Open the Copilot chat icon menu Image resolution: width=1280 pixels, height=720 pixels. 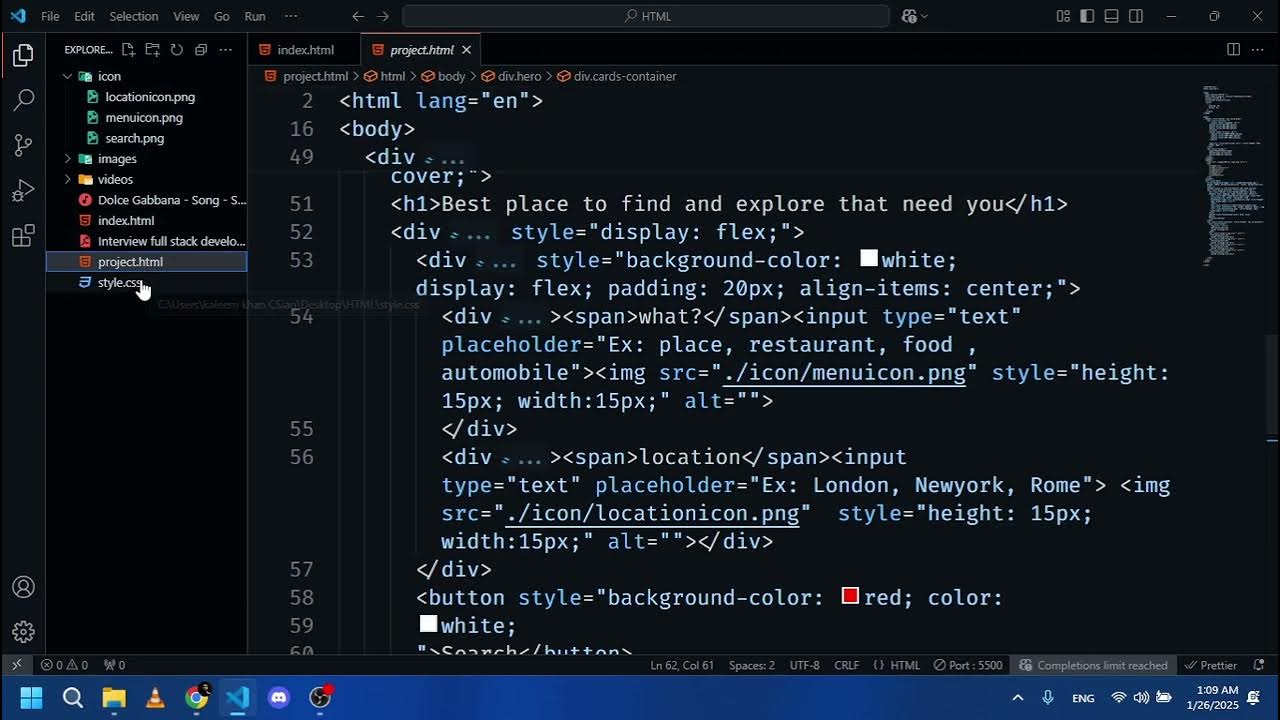coord(915,16)
